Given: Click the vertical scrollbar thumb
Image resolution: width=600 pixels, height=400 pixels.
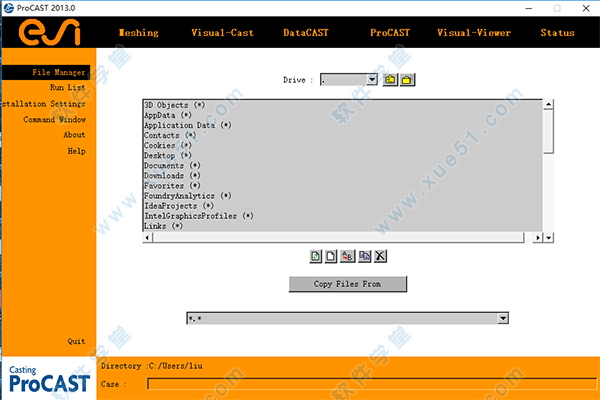Looking at the screenshot, I should click(548, 131).
